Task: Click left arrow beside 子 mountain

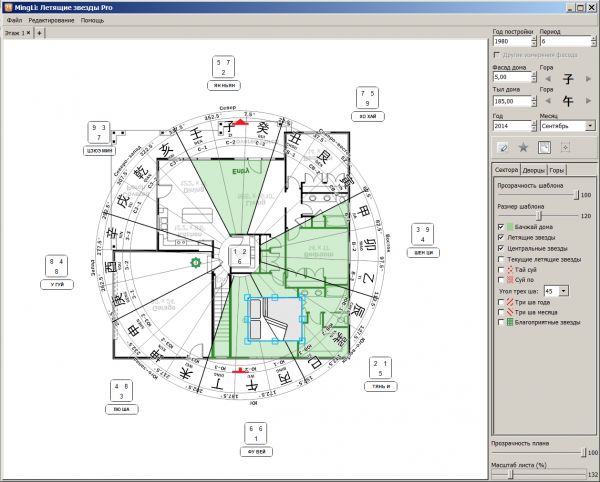Action: [x=546, y=77]
